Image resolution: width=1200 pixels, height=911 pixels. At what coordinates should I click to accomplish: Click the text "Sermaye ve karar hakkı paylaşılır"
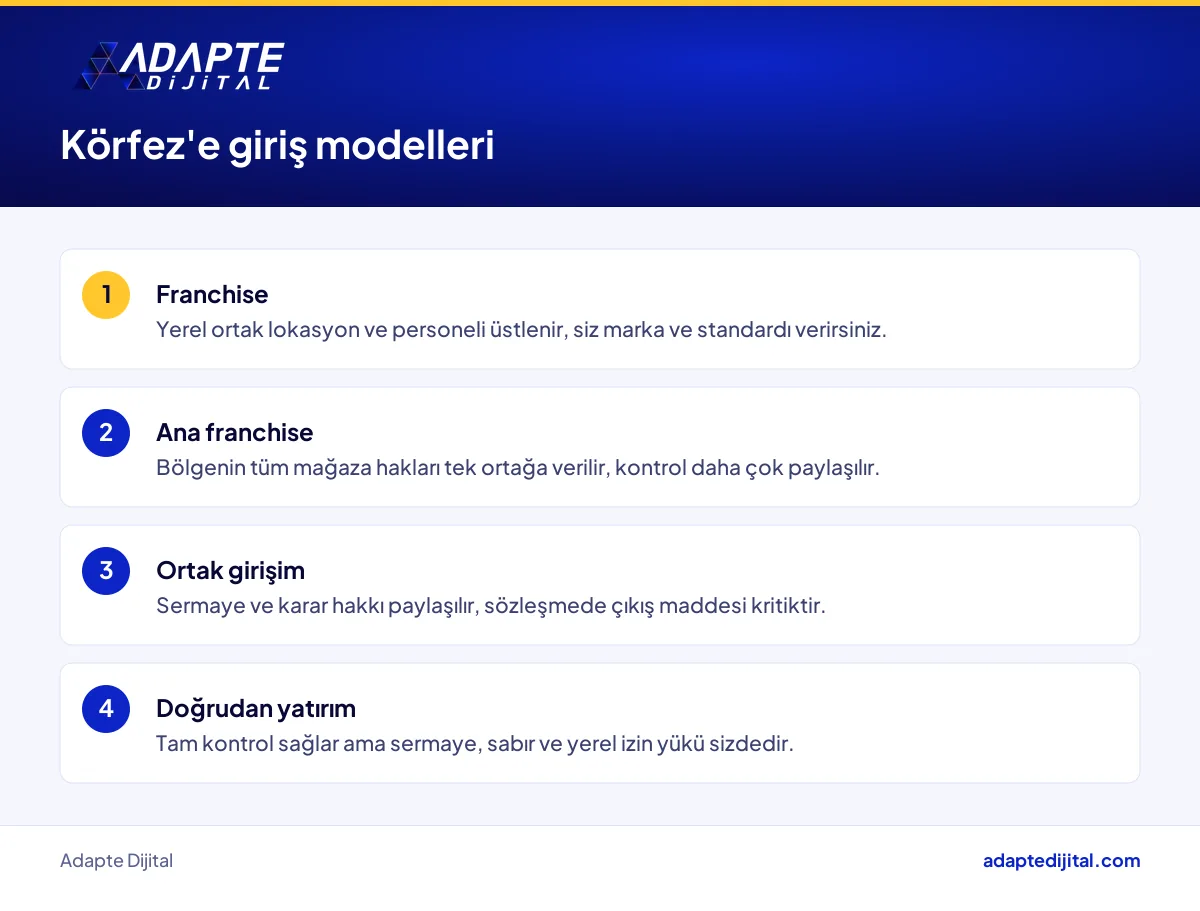pyautogui.click(x=315, y=605)
